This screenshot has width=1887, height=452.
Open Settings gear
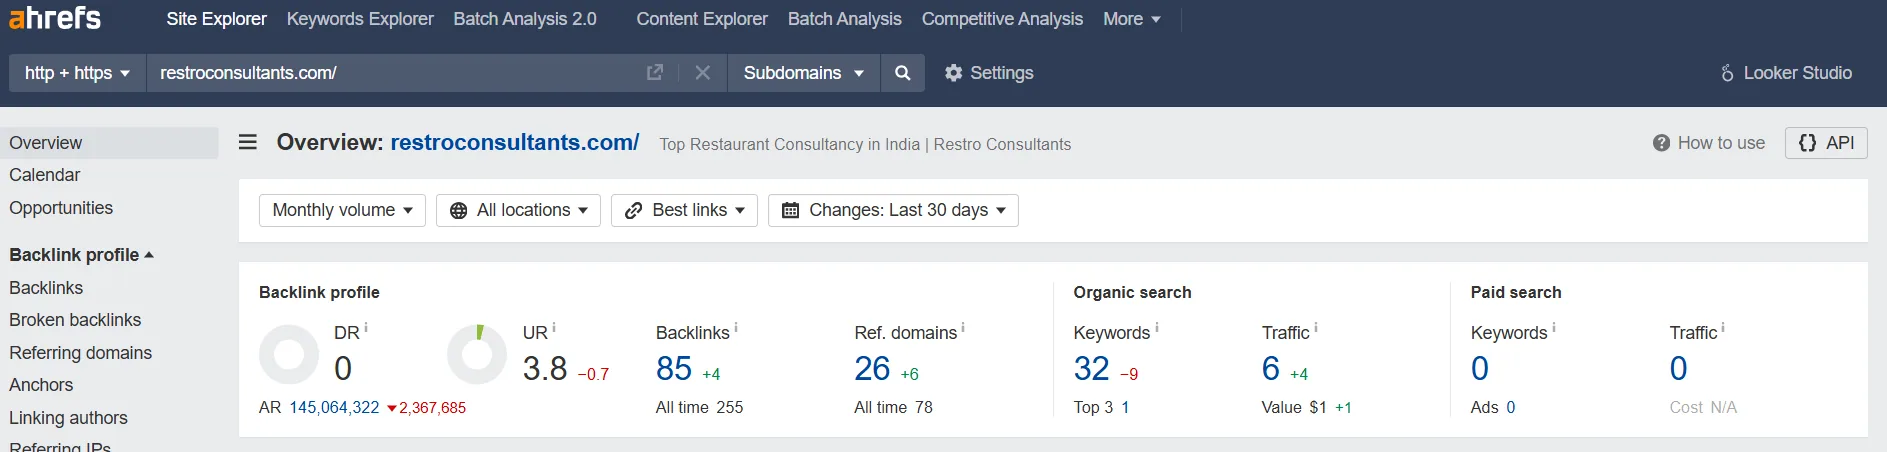coord(989,73)
